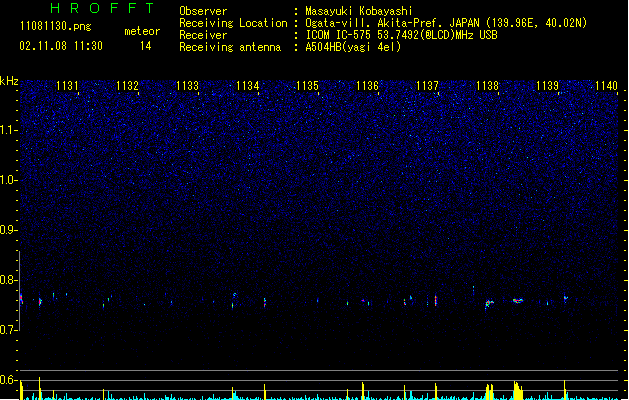Click the tall yellow power peak below 1138.5
The height and width of the screenshot is (400, 629).
(518, 391)
